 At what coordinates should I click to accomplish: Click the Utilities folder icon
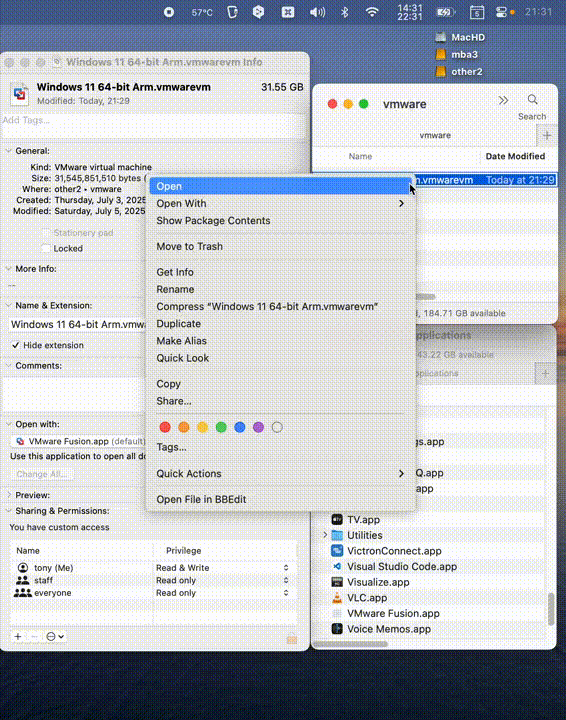click(x=337, y=535)
